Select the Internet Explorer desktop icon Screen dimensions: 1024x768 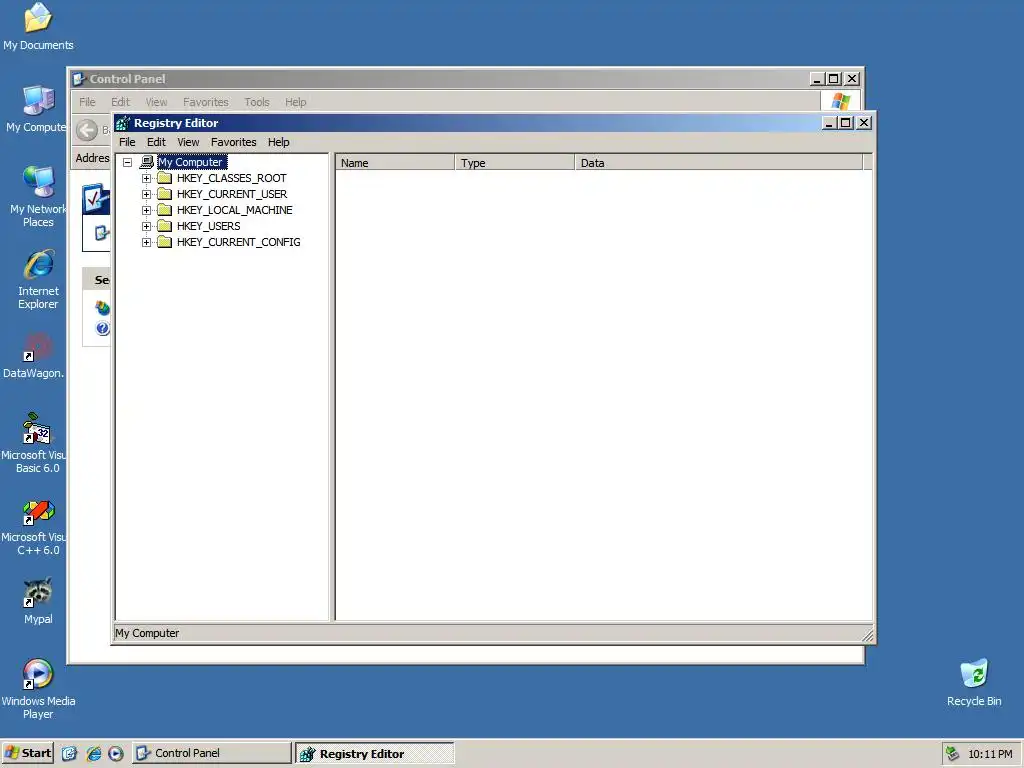[38, 279]
